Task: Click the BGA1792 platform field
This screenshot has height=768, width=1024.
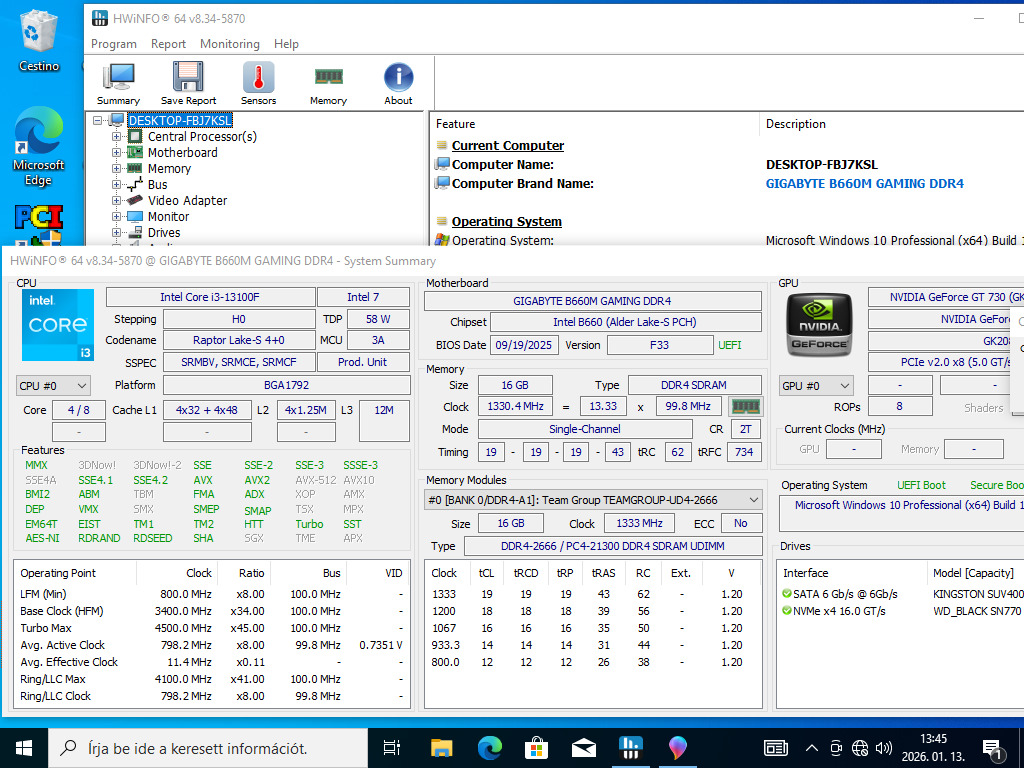Action: (286, 385)
